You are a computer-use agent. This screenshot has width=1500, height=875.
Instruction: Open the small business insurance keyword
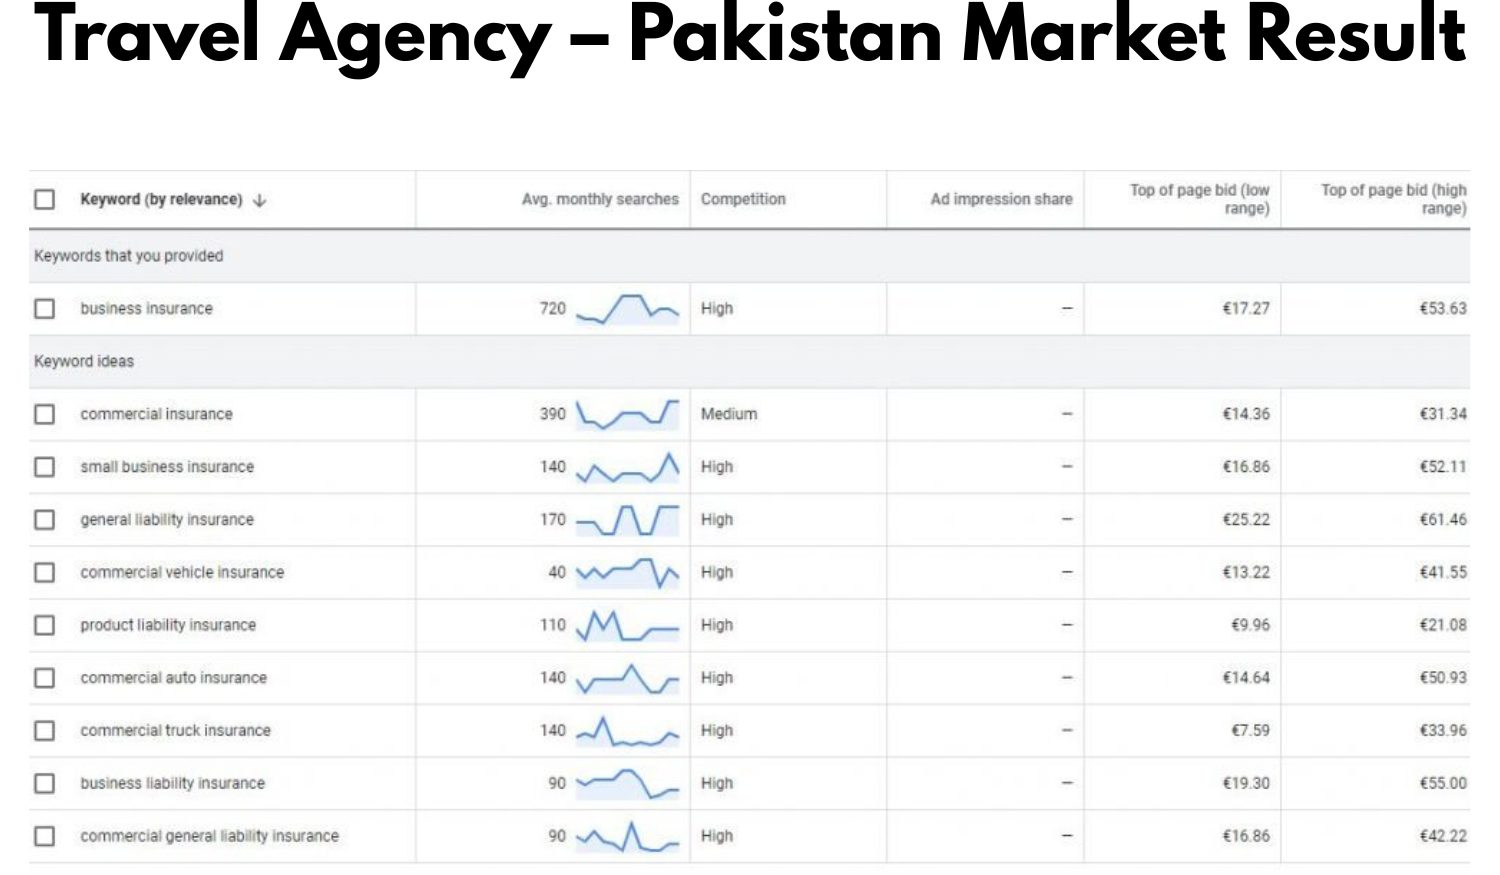[167, 467]
